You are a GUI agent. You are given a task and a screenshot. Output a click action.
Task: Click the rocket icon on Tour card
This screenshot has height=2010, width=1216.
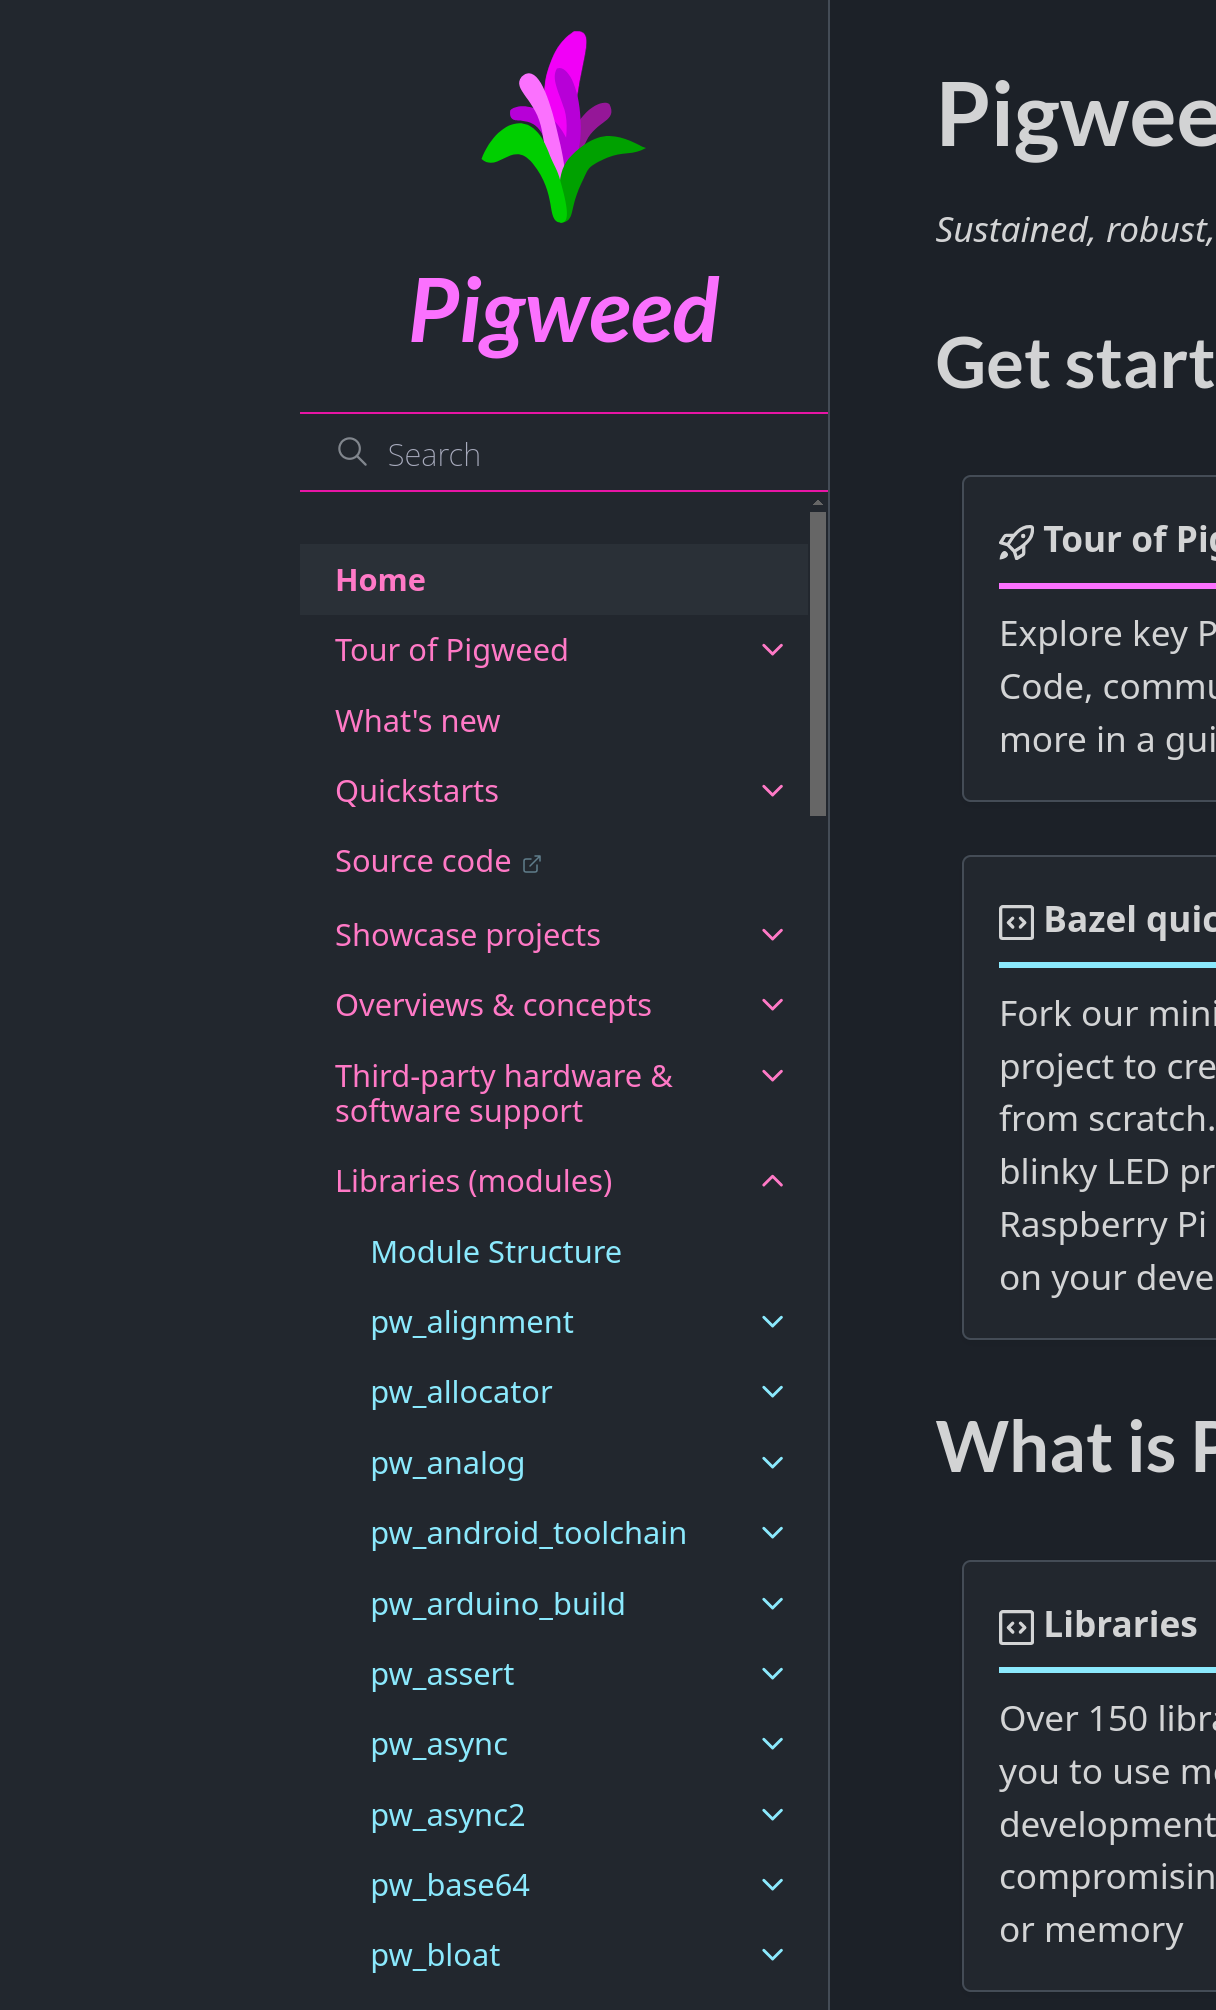tap(1016, 542)
